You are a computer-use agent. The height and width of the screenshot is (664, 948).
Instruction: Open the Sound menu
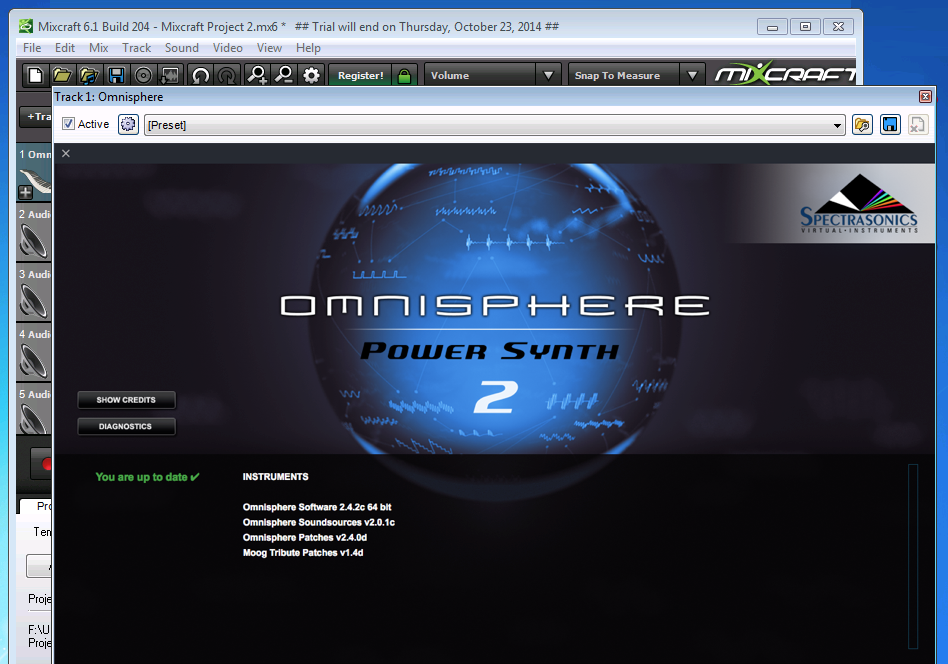(182, 48)
